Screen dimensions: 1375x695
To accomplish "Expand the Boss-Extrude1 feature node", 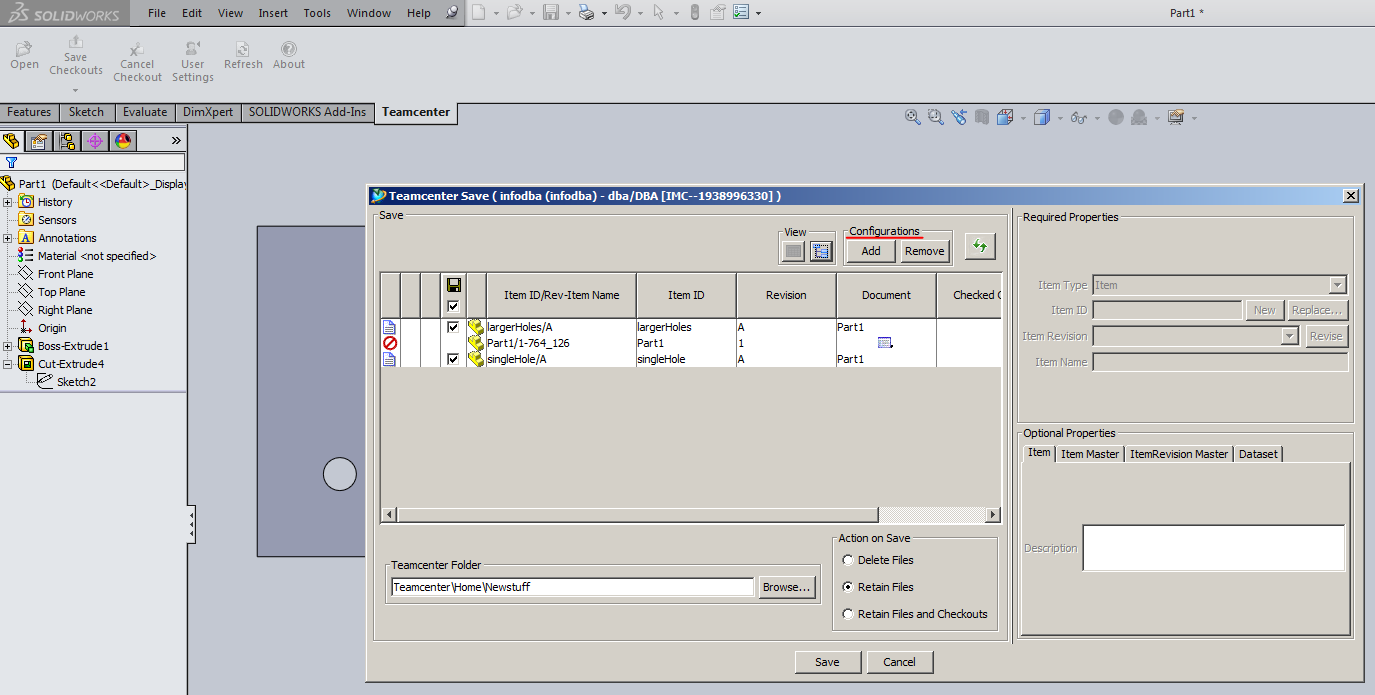I will tap(7, 346).
